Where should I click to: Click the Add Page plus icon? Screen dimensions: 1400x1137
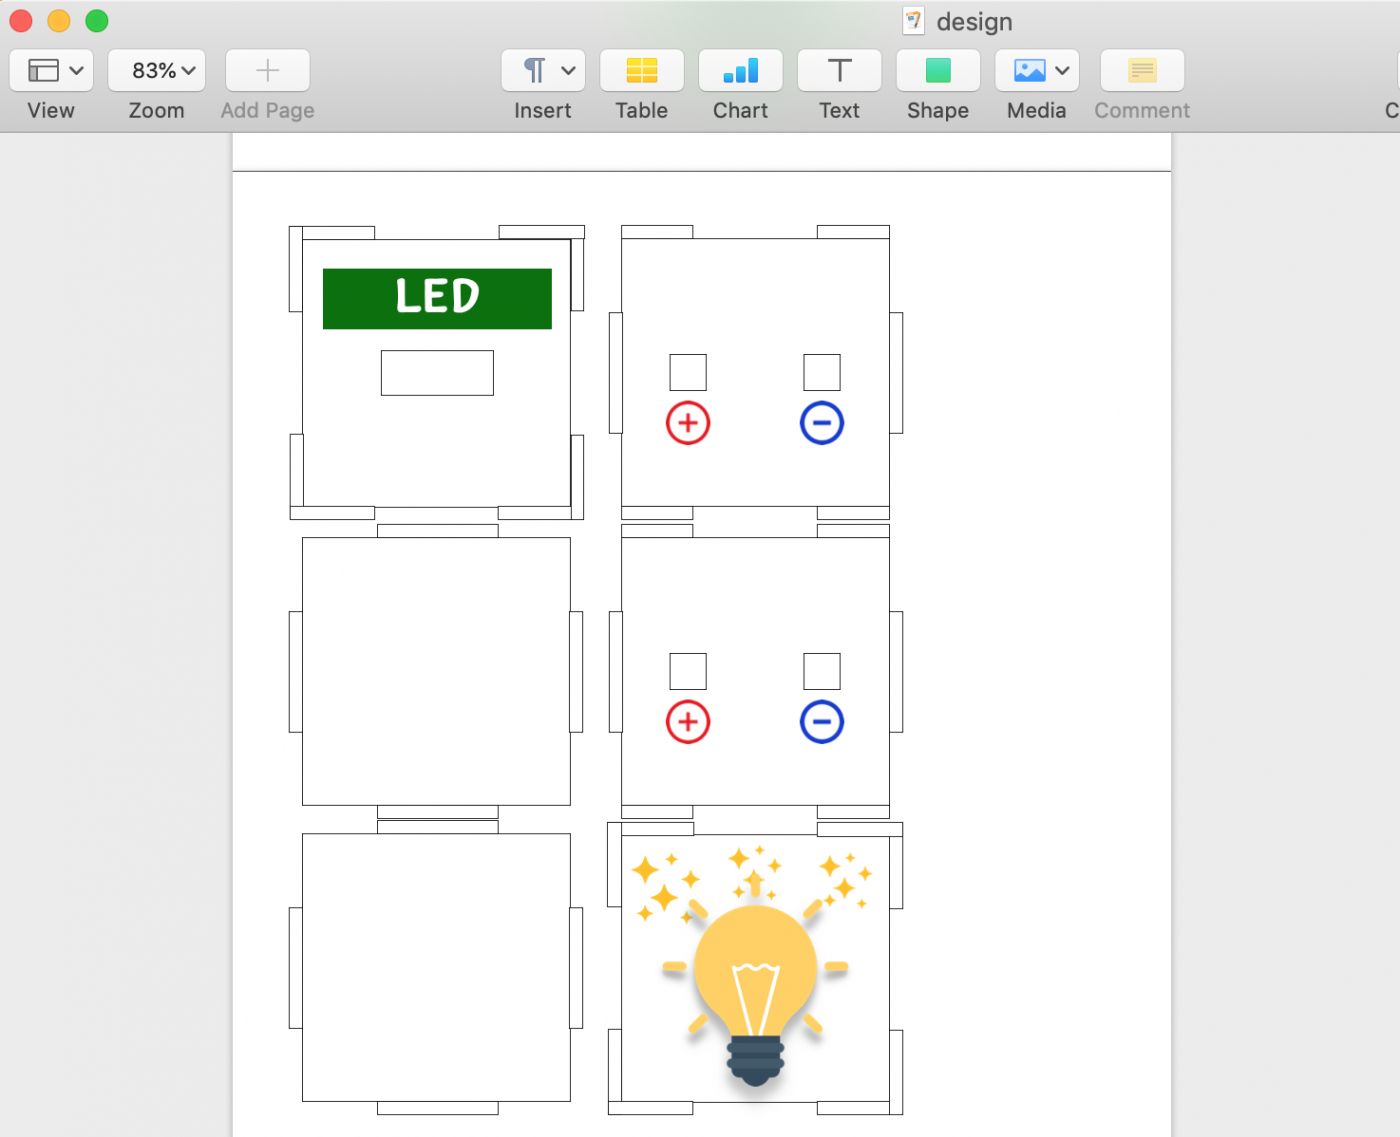tap(267, 70)
